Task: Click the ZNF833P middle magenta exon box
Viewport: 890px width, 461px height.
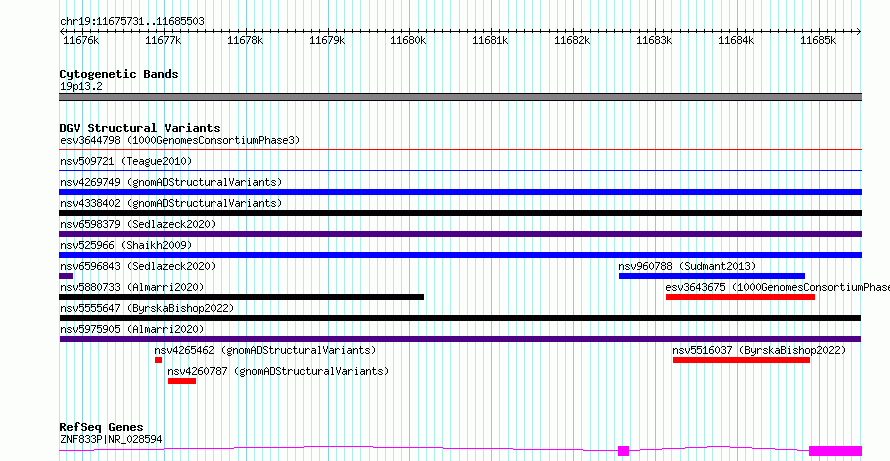Action: click(x=623, y=451)
